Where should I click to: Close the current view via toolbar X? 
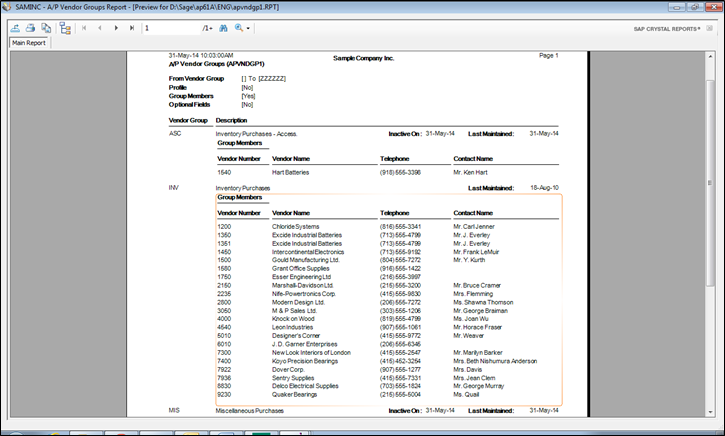[710, 28]
